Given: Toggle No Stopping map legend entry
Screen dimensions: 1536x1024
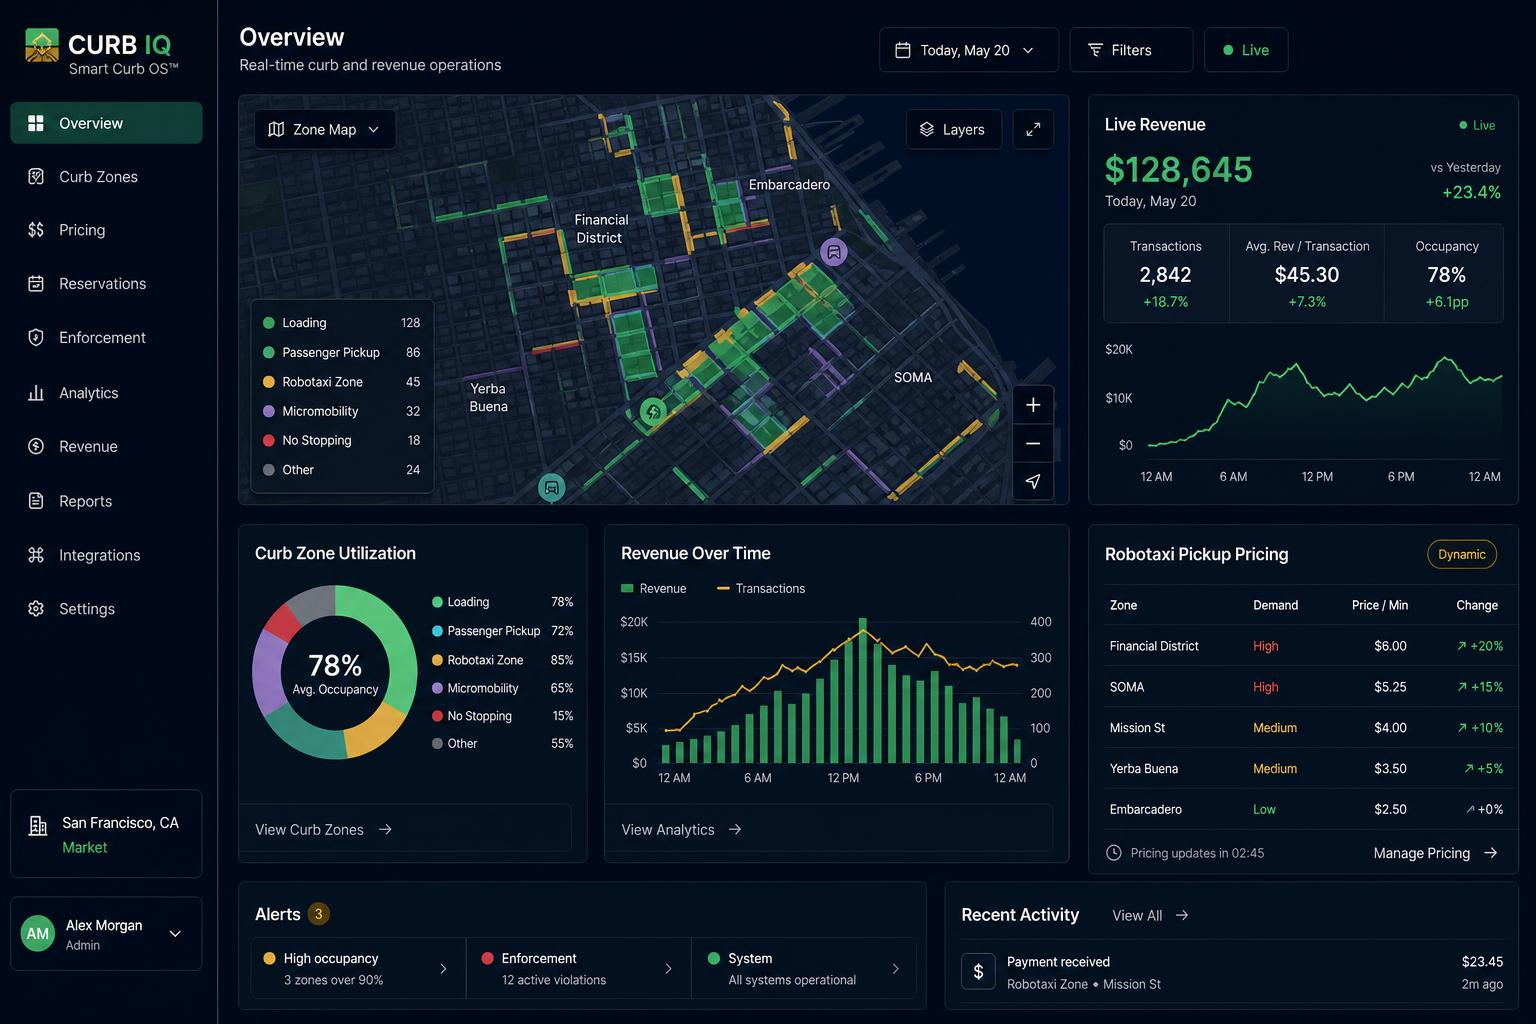Looking at the screenshot, I should (341, 440).
